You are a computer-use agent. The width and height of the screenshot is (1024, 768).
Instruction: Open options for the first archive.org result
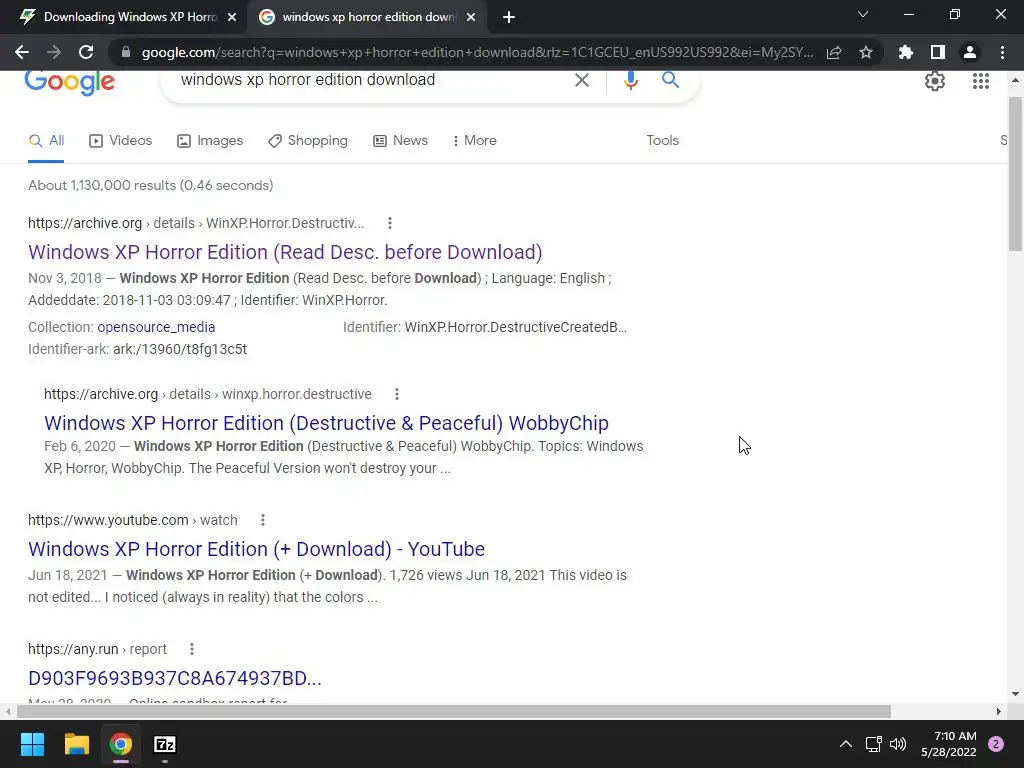[390, 223]
